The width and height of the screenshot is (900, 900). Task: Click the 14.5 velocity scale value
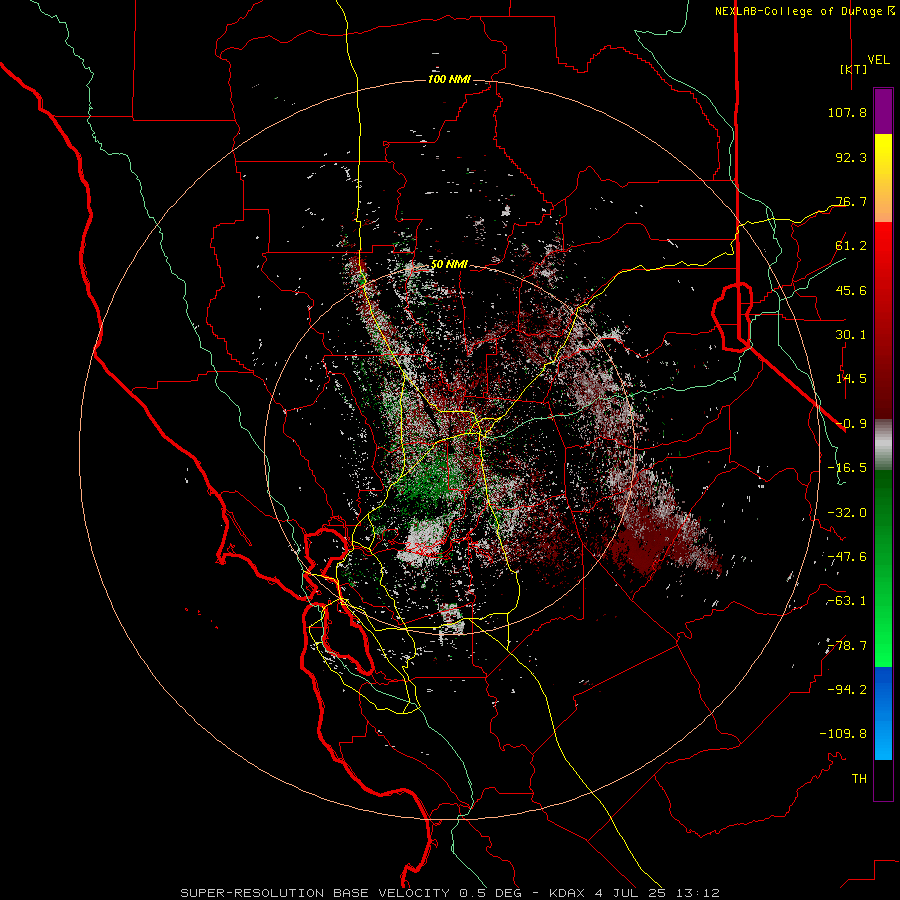[x=851, y=379]
